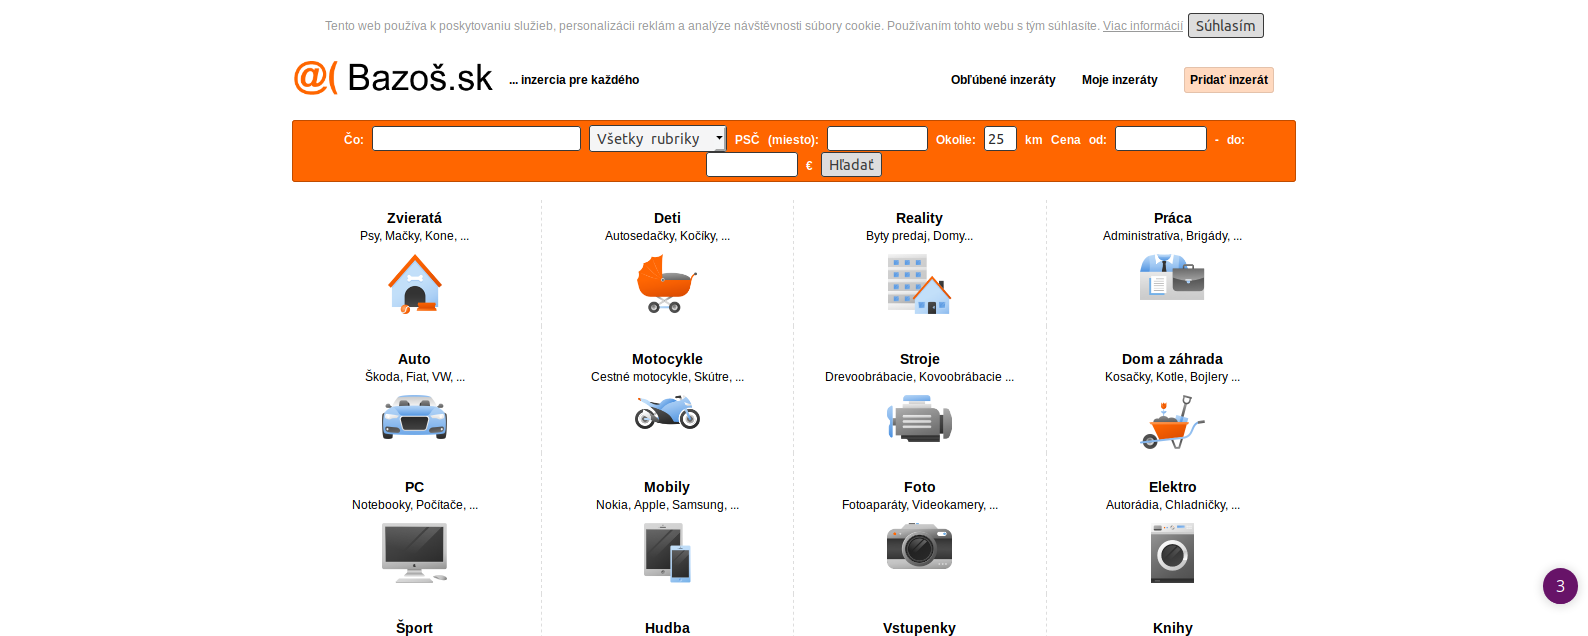Open Obľúbené inzeráty page
Screen dimensions: 1588x636
[1003, 80]
